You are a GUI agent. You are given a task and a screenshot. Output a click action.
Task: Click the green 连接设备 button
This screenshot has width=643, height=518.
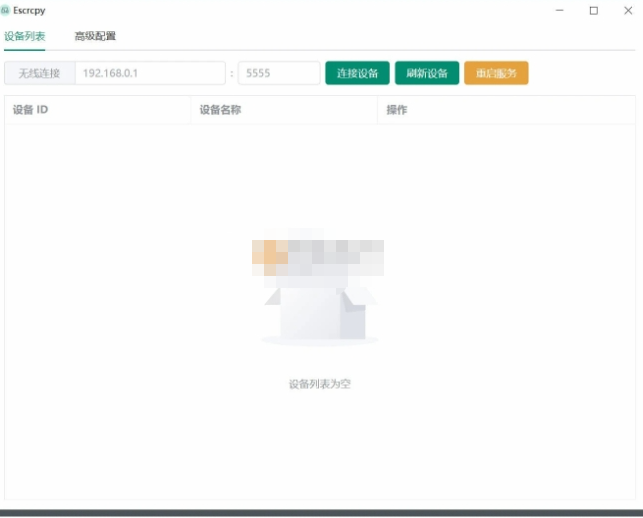tap(357, 73)
